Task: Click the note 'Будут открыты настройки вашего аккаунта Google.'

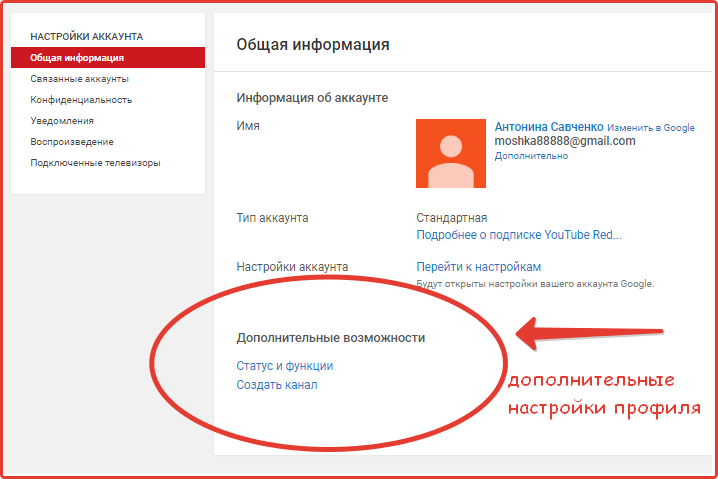Action: pyautogui.click(x=535, y=284)
